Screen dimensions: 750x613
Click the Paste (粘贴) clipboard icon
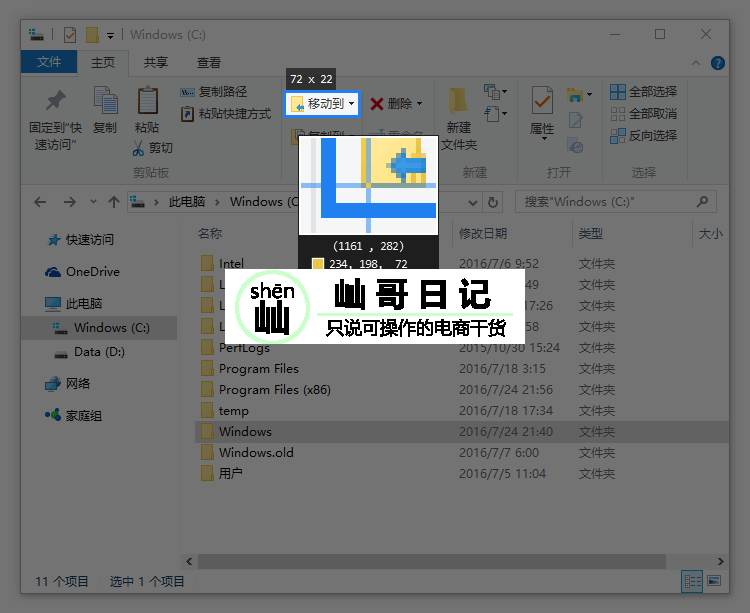coord(148,100)
